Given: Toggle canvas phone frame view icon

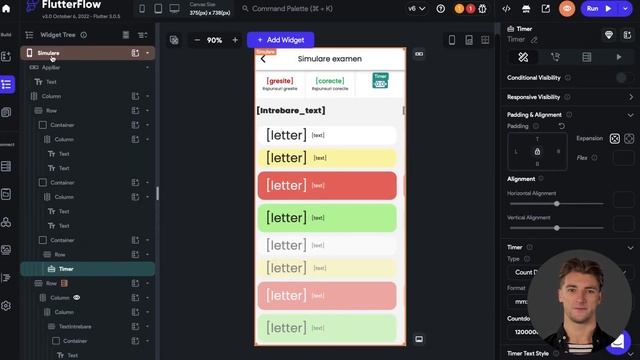Looking at the screenshot, I should tap(452, 40).
